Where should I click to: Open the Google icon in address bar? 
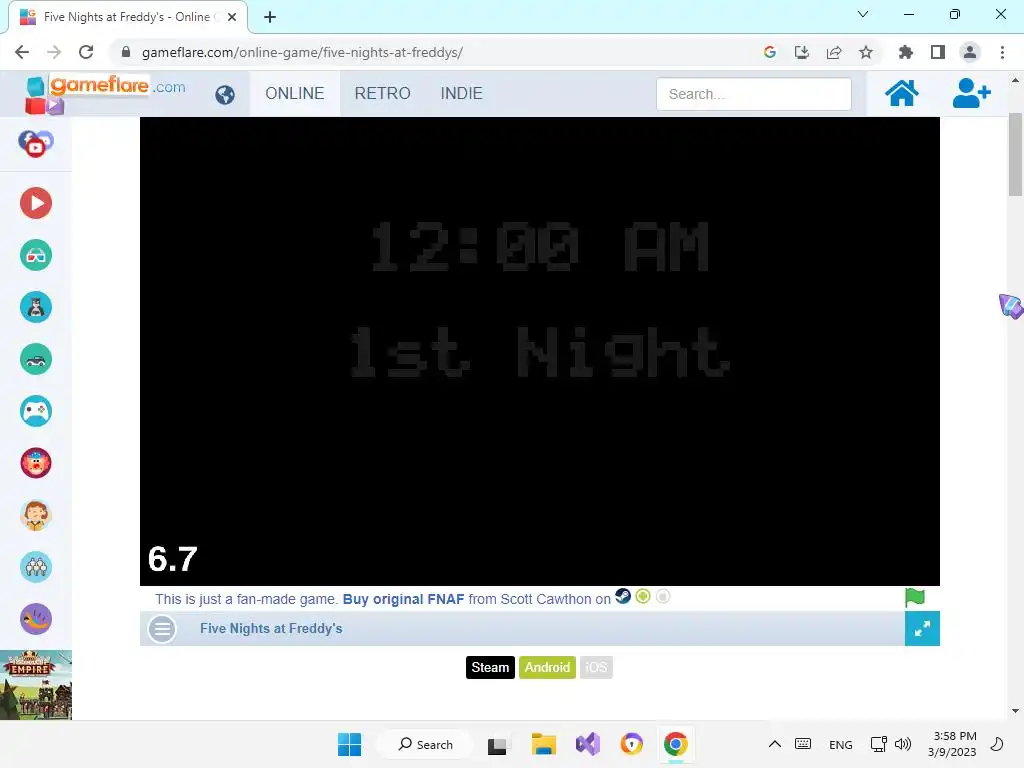click(770, 52)
